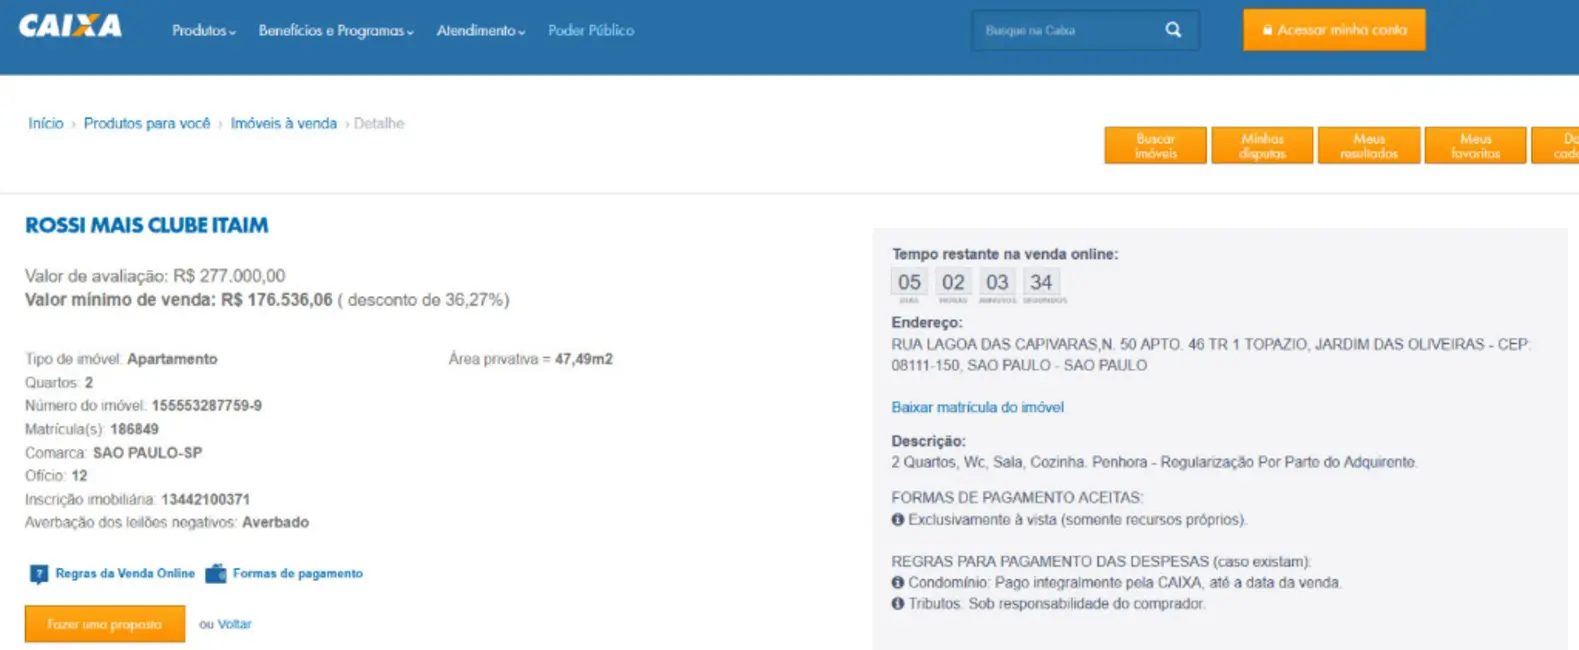This screenshot has width=1579, height=650.
Task: Click info icon beside Exclusivamente à vista
Action: click(x=898, y=520)
